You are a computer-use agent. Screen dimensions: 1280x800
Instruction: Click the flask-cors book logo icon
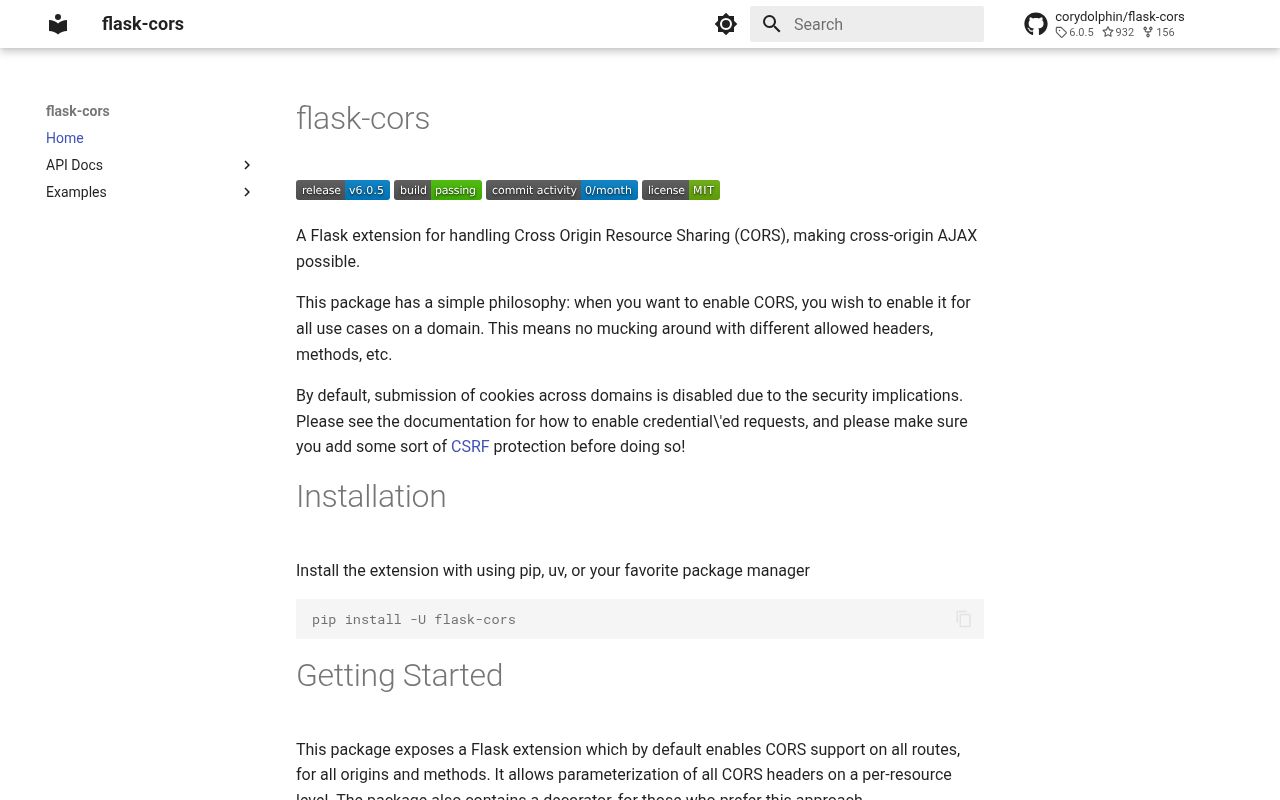pos(58,24)
